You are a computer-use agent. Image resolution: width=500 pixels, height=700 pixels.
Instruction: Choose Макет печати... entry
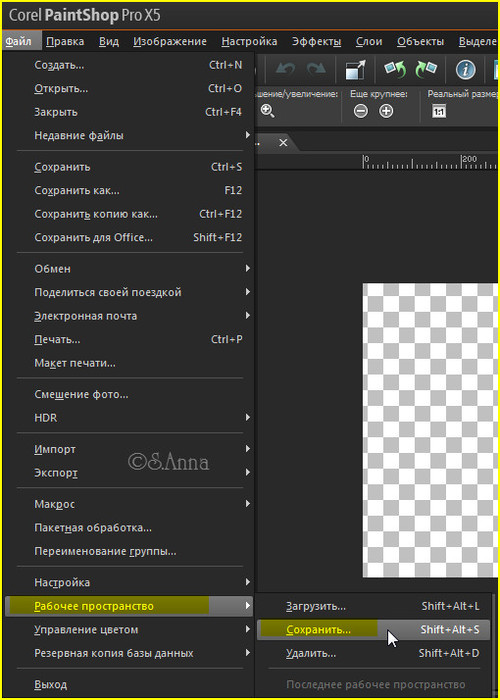(129, 363)
